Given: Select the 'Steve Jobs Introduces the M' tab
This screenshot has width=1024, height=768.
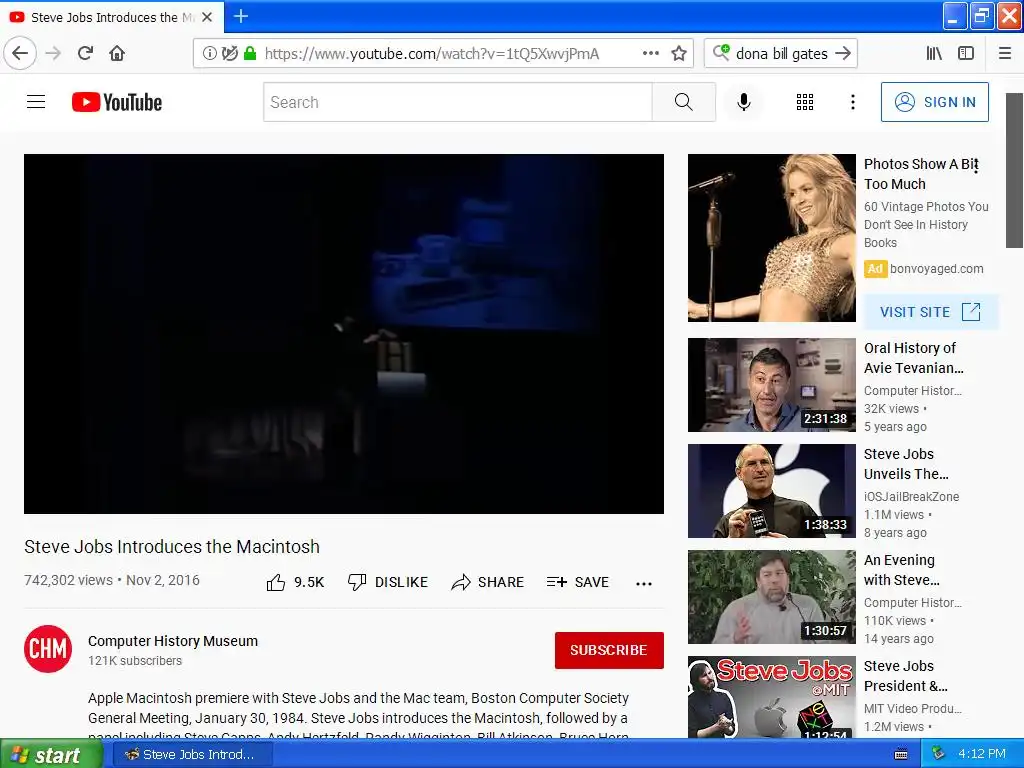Looking at the screenshot, I should (112, 17).
